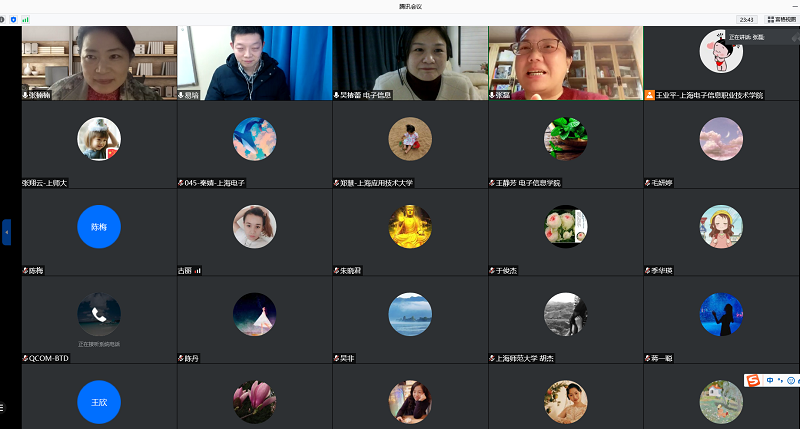800x429 pixels.
Task: Expand the left side panel arrow
Action: (6, 231)
